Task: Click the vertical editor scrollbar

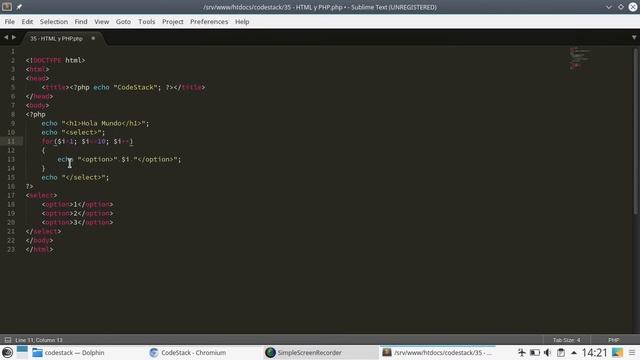Action: click(x=636, y=131)
